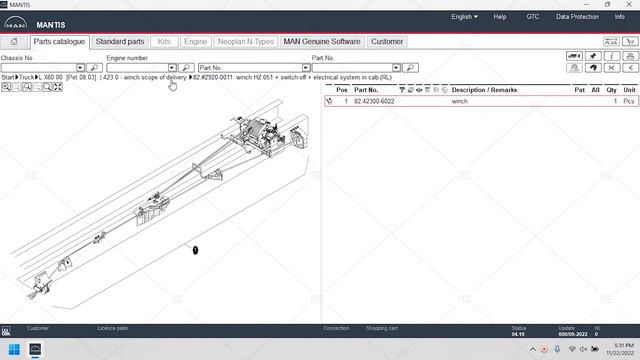The width and height of the screenshot is (640, 360).
Task: Switch to Standard parts tab
Action: (120, 42)
